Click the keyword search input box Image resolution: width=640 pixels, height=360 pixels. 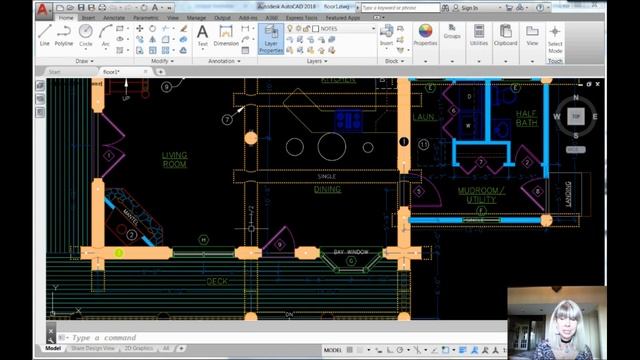pyautogui.click(x=400, y=8)
